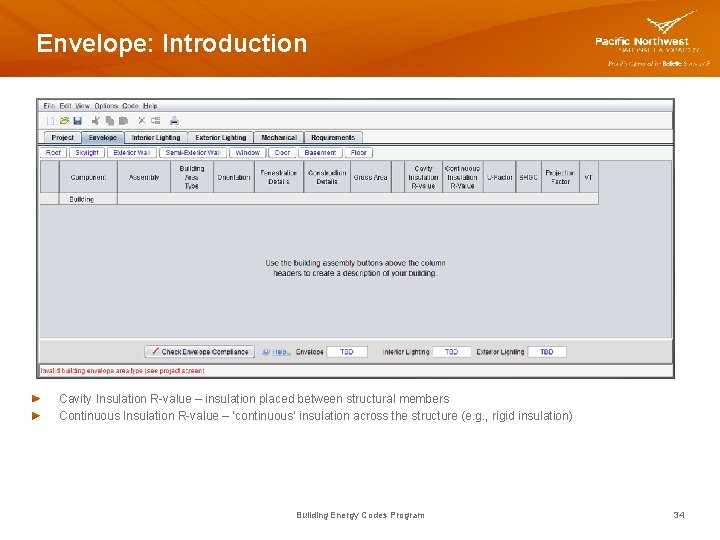Viewport: 720px width, 540px height.
Task: Add a Roof assembly
Action: pyautogui.click(x=53, y=152)
